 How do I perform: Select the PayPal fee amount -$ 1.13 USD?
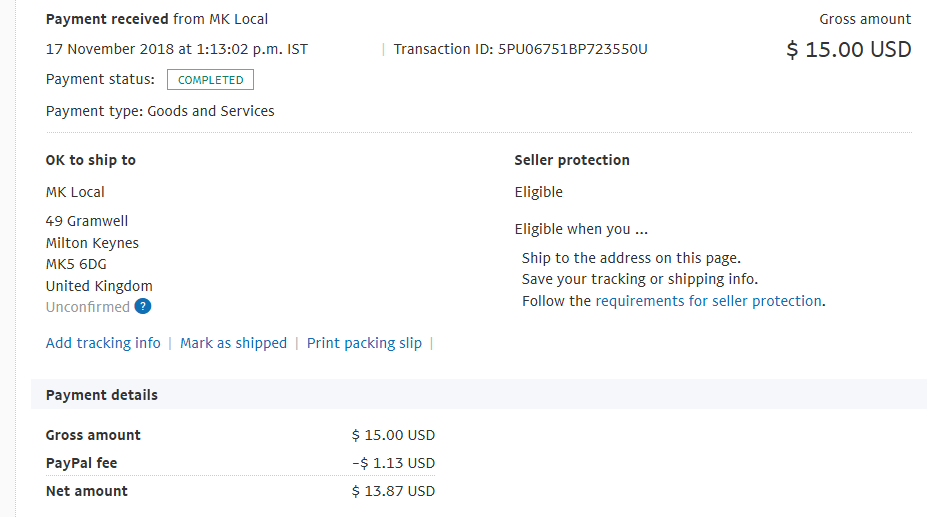click(x=393, y=463)
